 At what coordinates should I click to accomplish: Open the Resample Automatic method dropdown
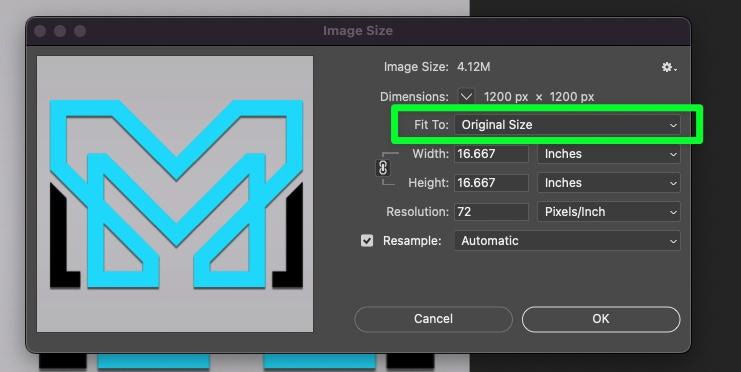(567, 241)
